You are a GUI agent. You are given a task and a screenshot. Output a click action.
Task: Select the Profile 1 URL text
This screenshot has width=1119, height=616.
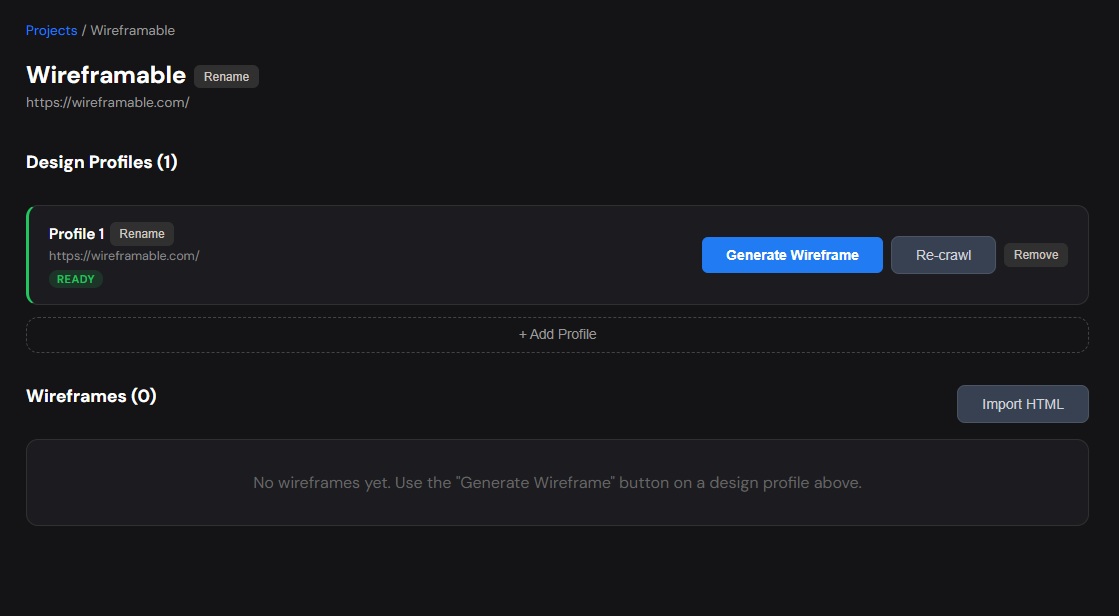click(x=124, y=256)
